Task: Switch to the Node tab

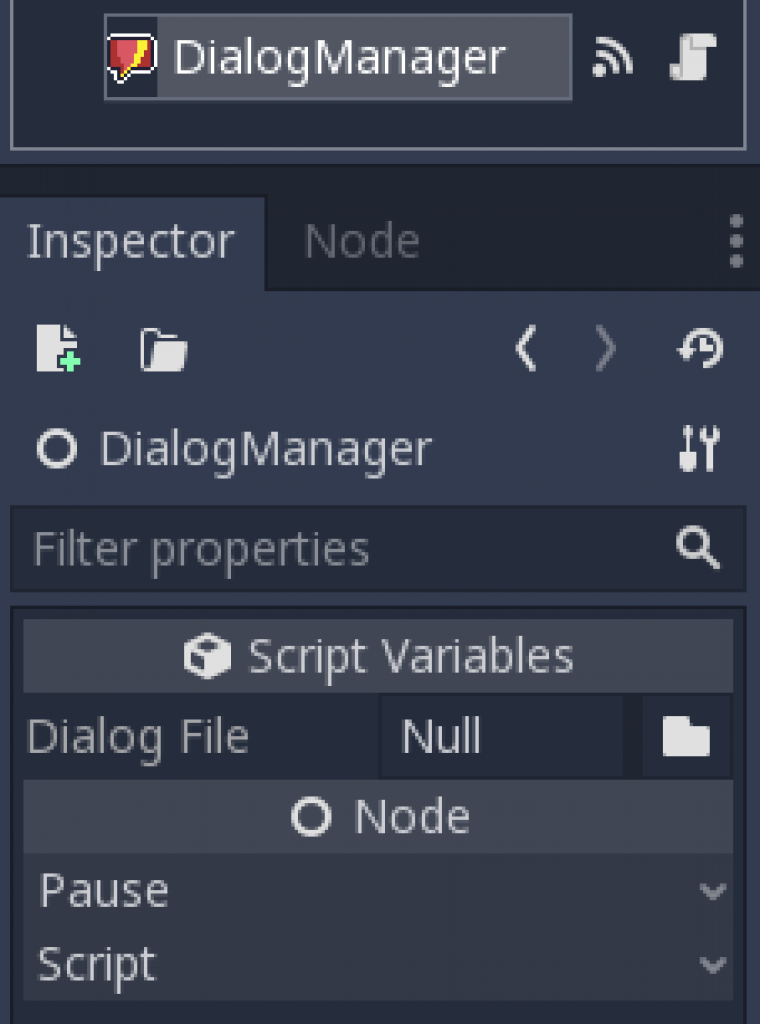Action: click(x=362, y=242)
